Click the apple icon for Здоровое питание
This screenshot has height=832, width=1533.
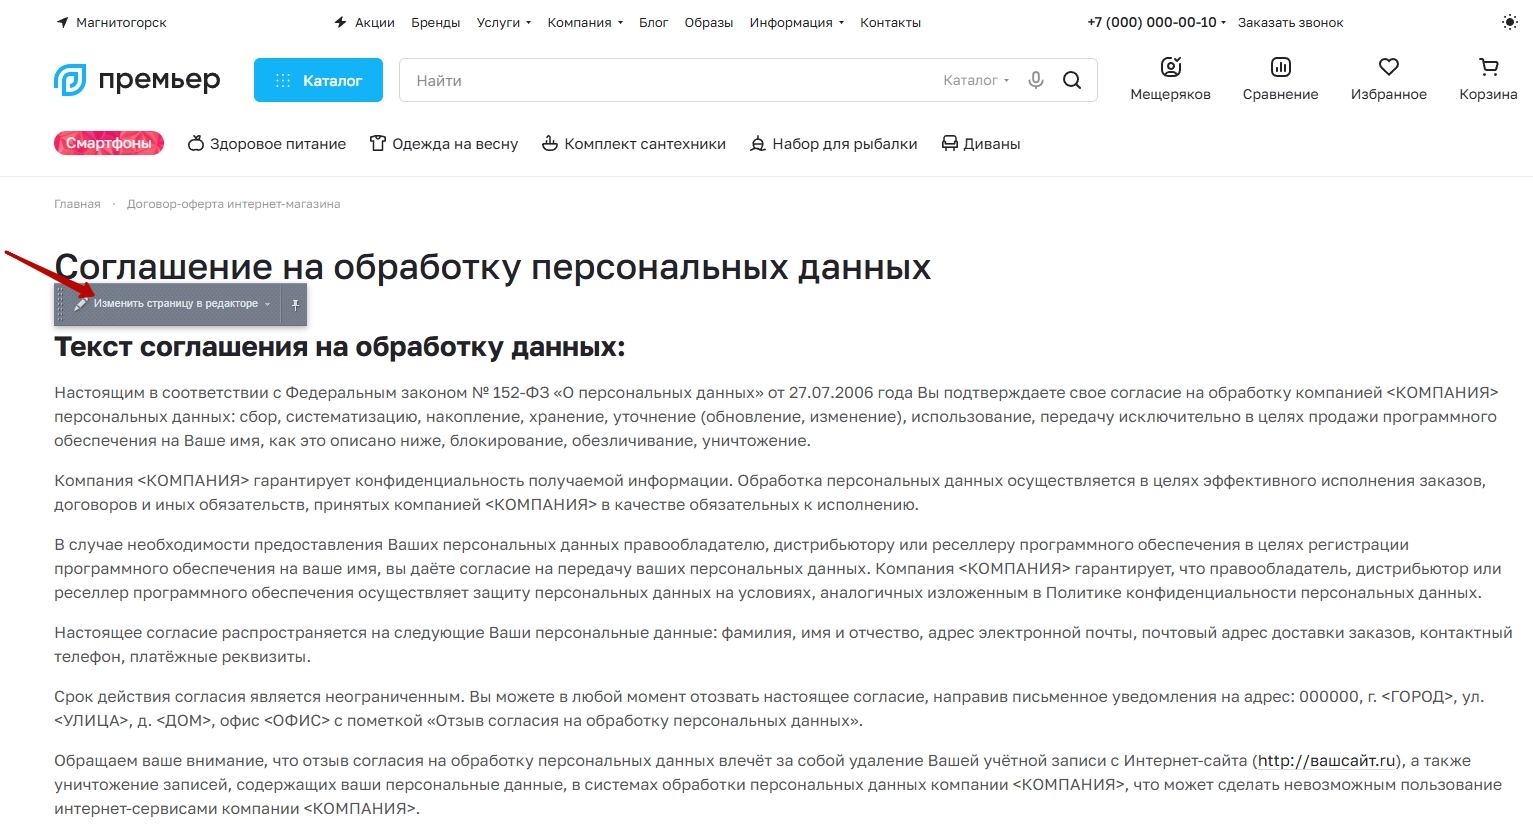coord(196,143)
